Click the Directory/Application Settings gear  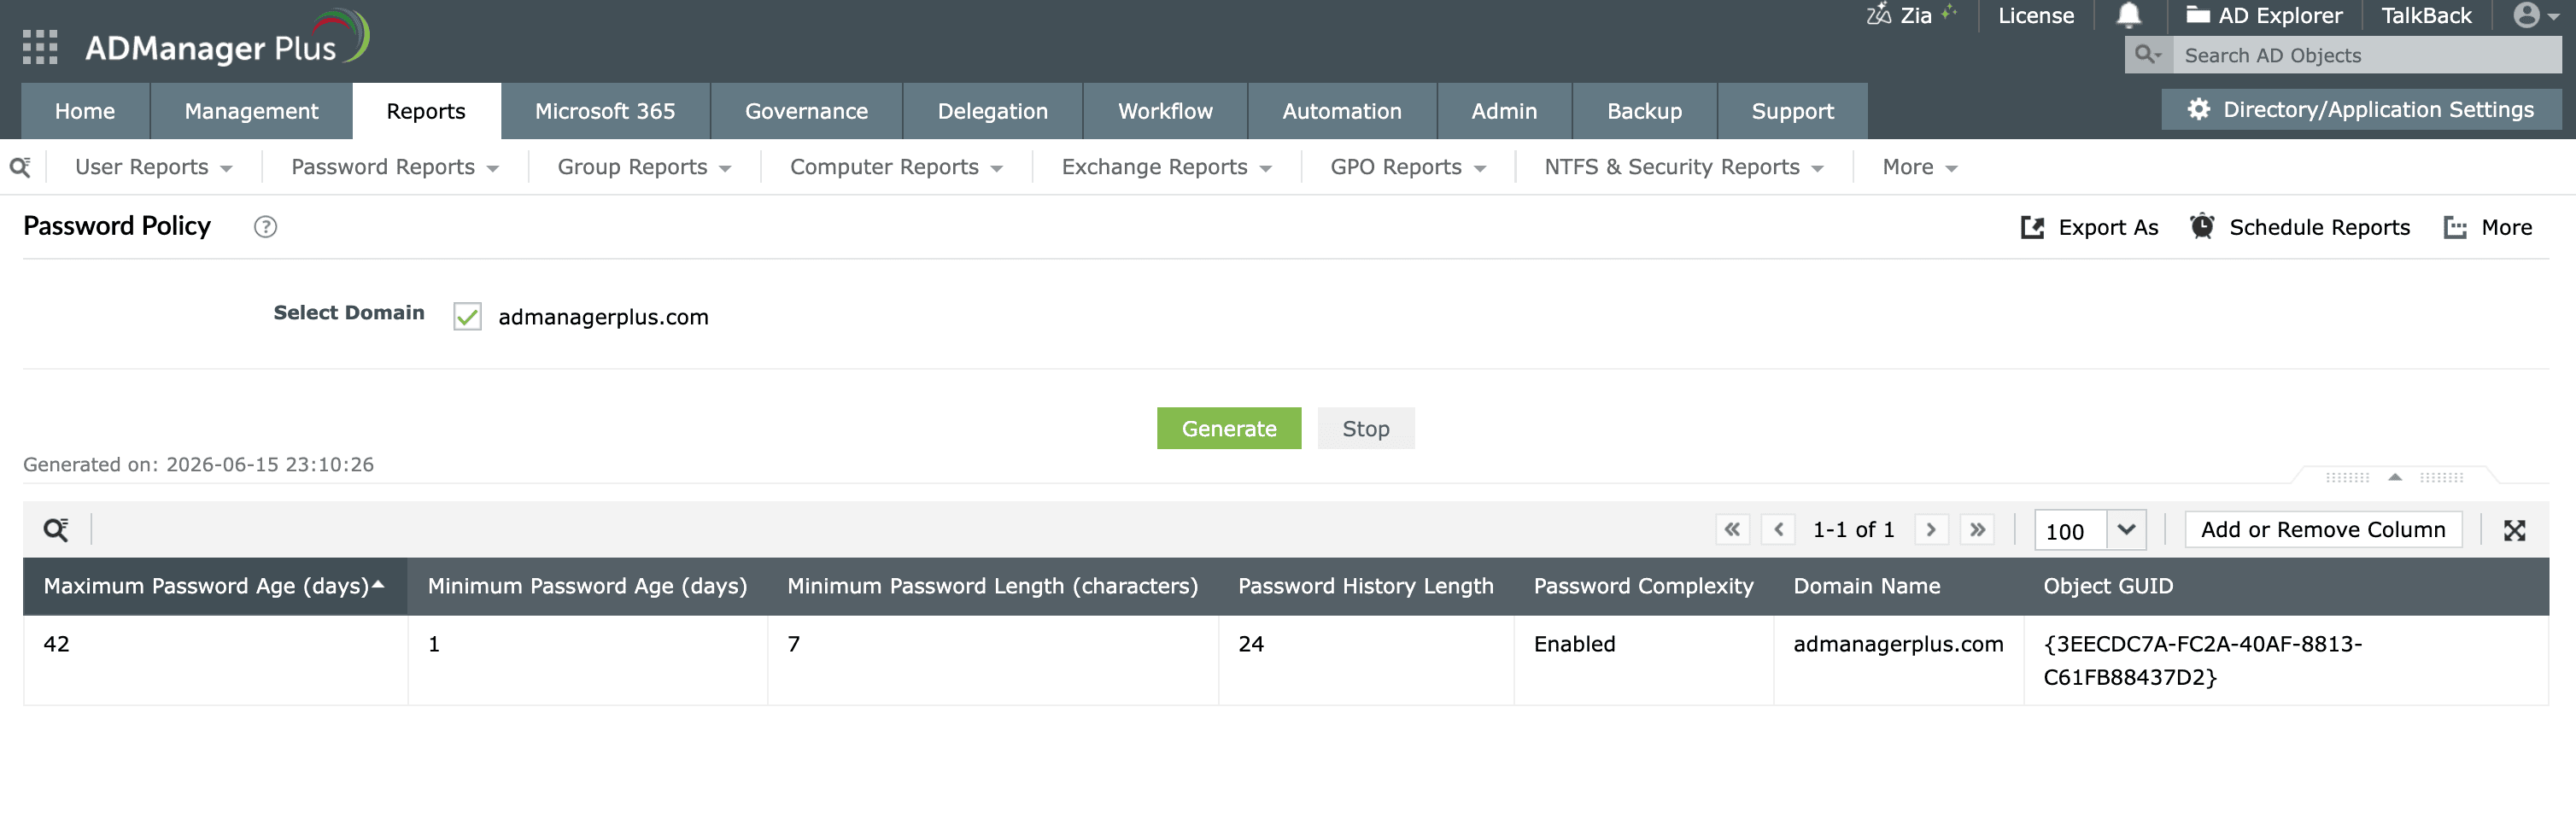pos(2198,109)
